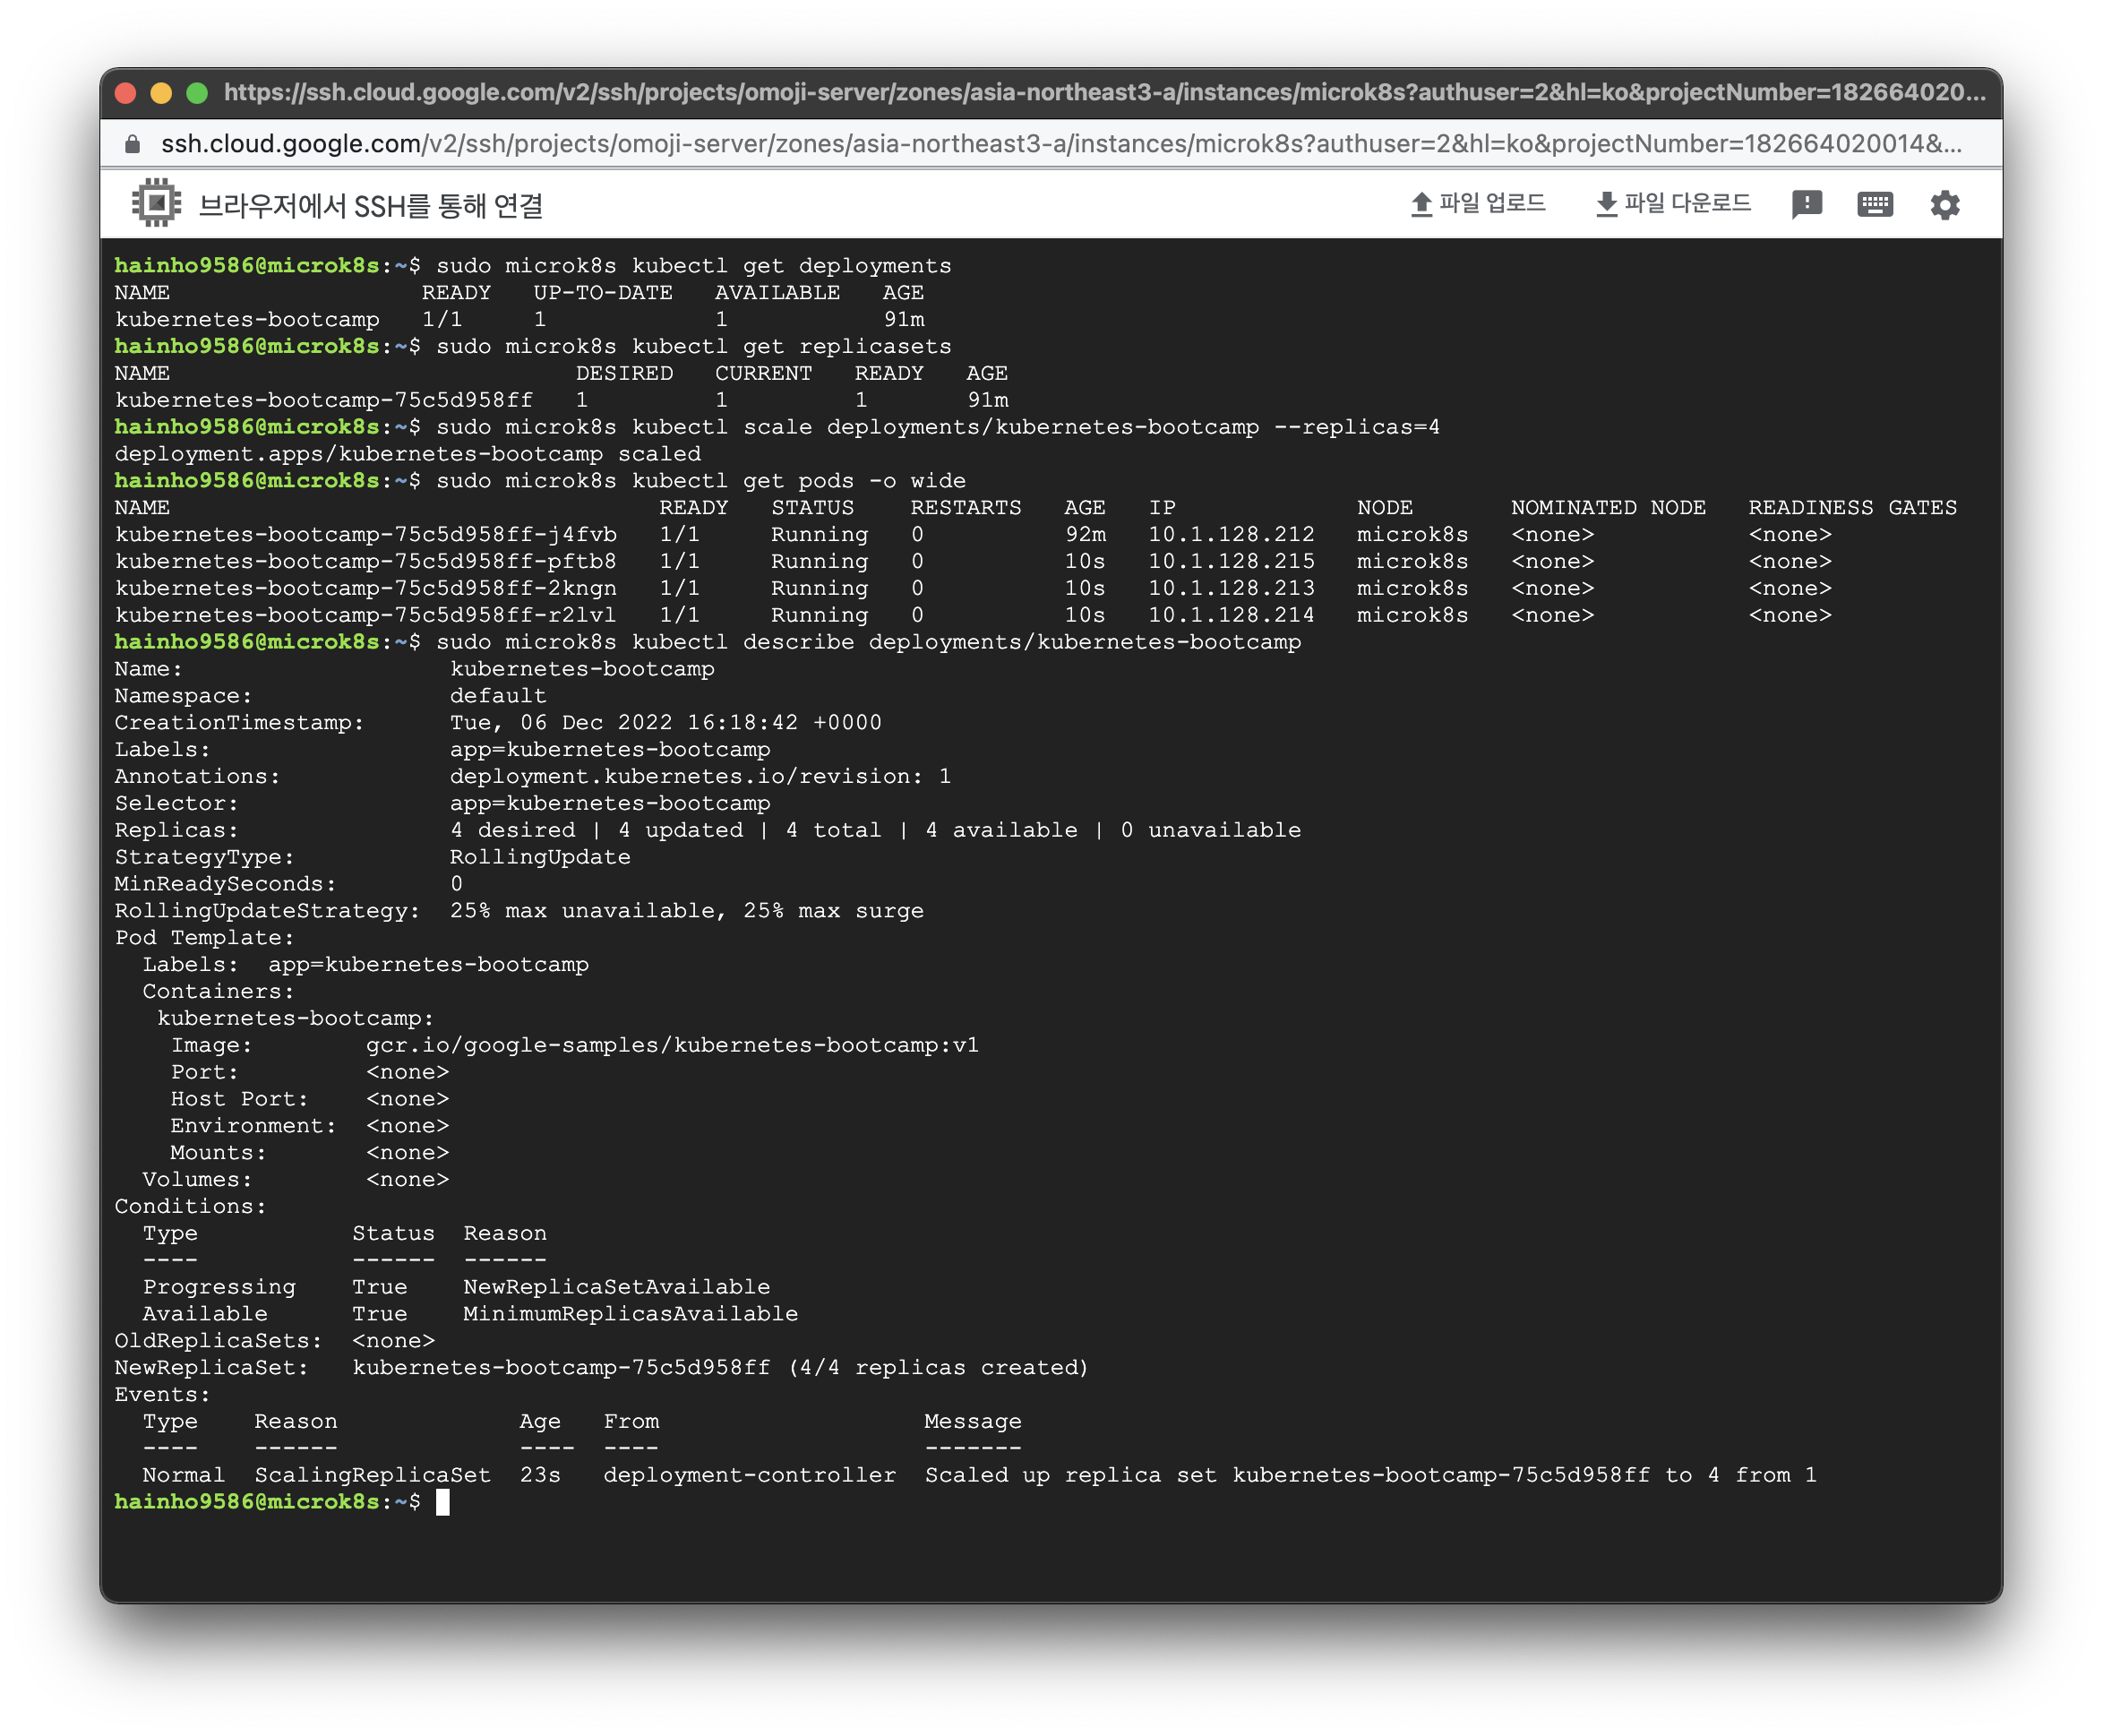Screen dimensions: 2103x1736
Task: Click the upload arrow icon
Action: point(1421,205)
